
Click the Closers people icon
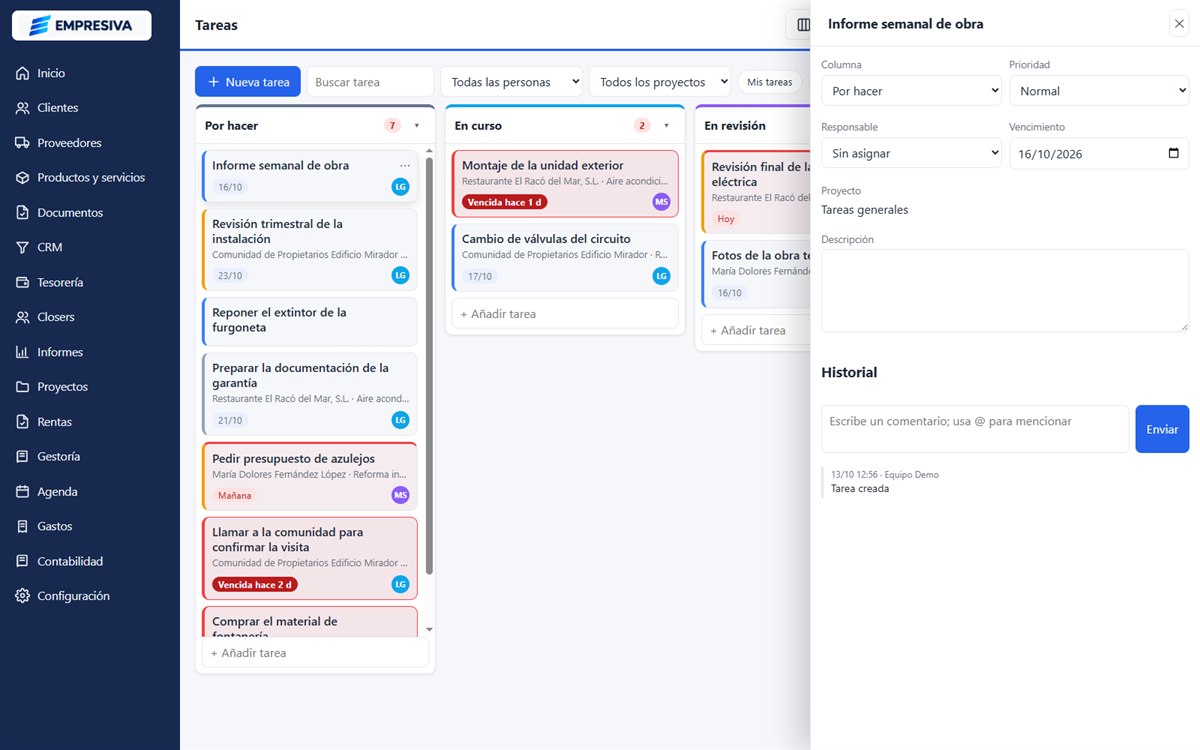pos(22,317)
